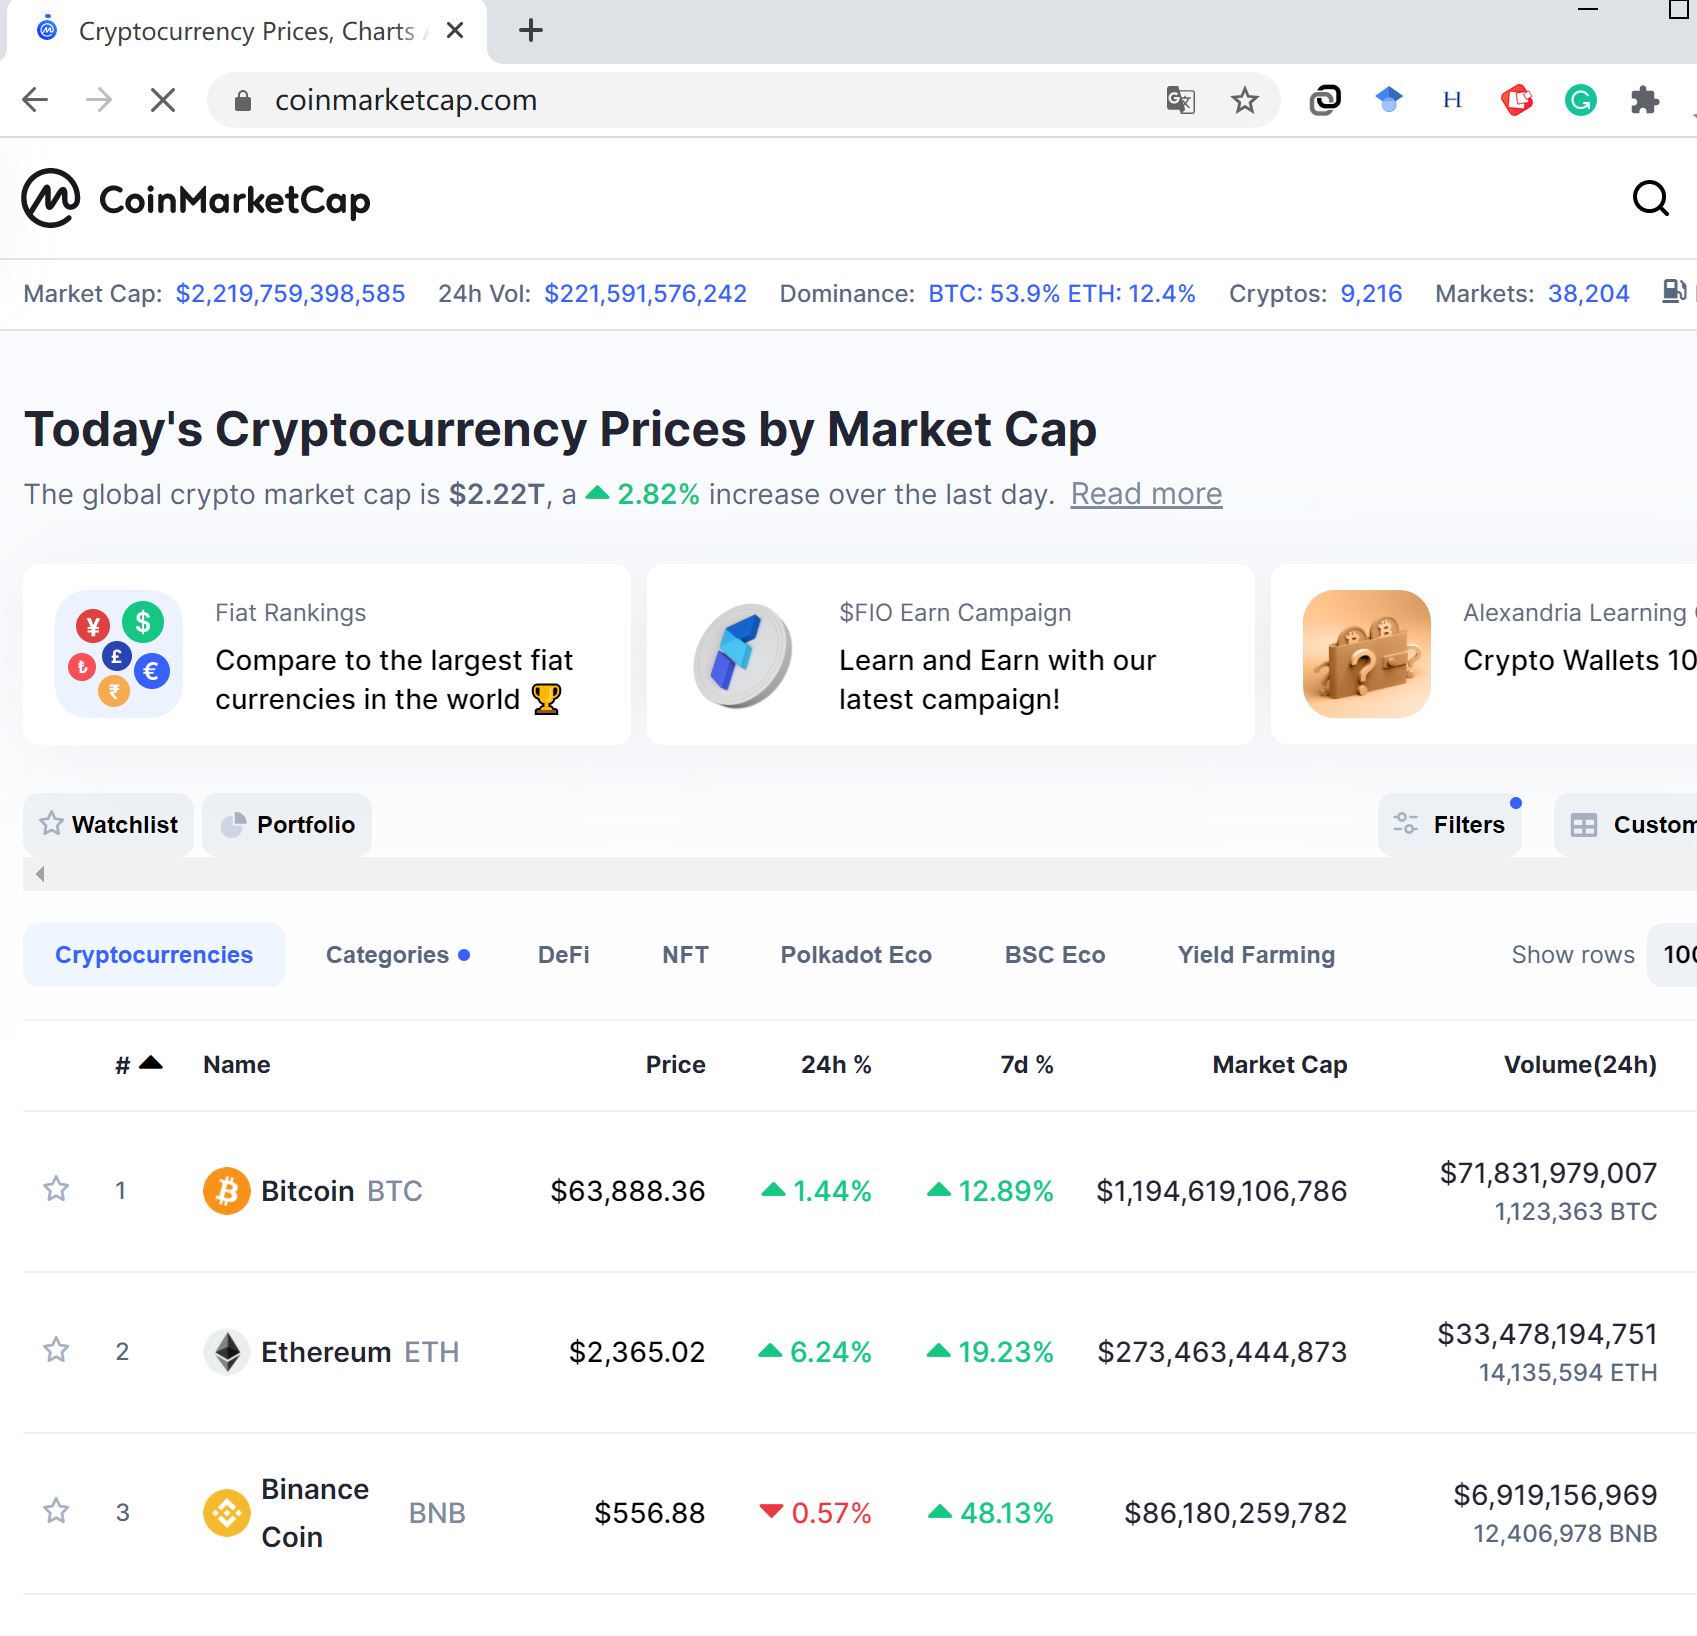The width and height of the screenshot is (1697, 1636).
Task: Follow the Read more link
Action: (1146, 494)
